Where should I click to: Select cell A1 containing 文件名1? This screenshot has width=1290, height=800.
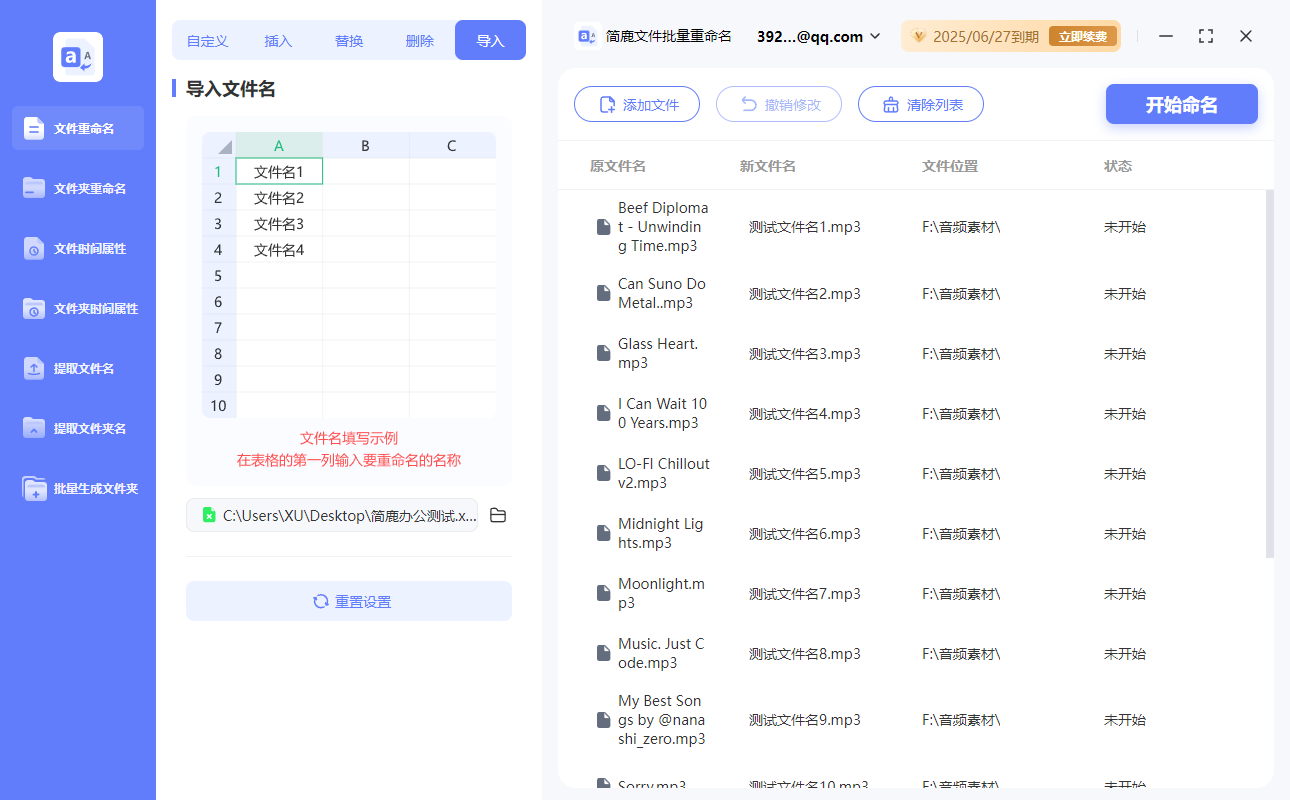point(279,171)
